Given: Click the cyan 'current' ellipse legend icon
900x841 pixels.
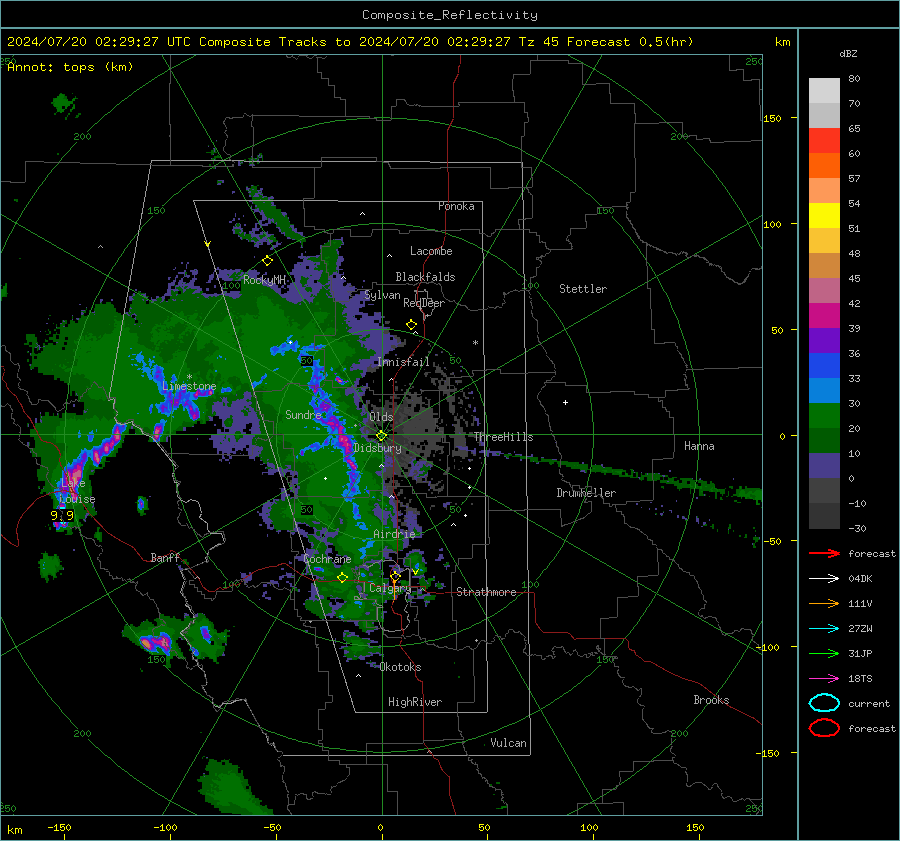Looking at the screenshot, I should coord(824,703).
